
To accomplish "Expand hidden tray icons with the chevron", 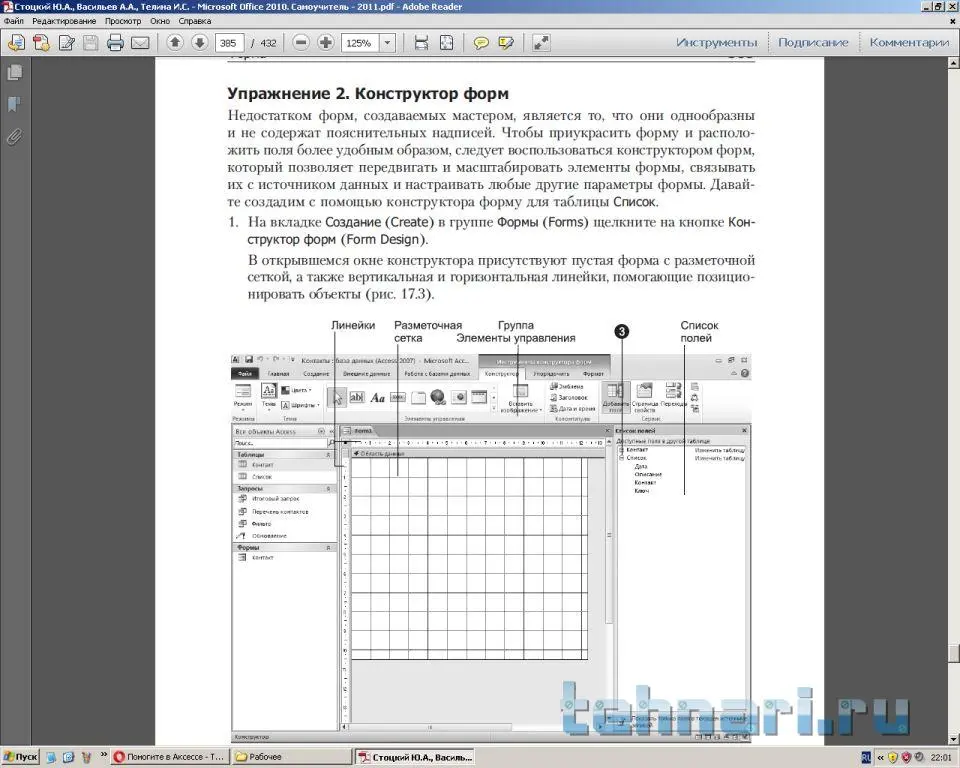I will pyautogui.click(x=880, y=758).
